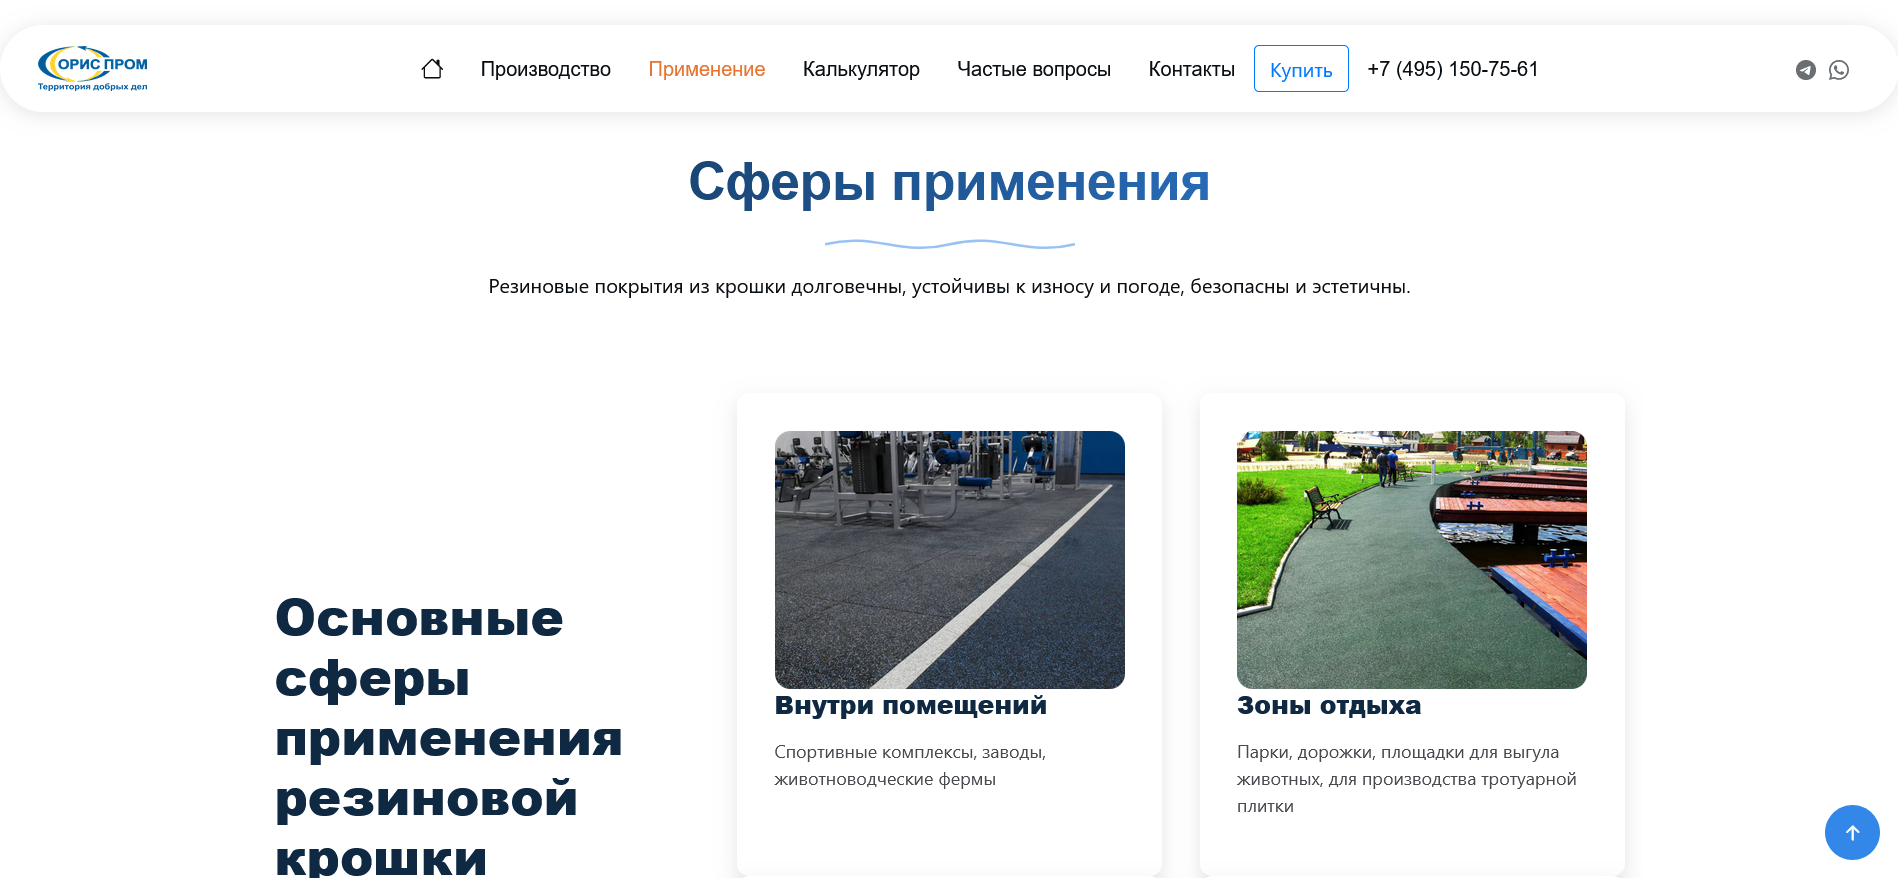Viewport: 1898px width, 878px height.
Task: Call the phone number +7 (495) 150-75-61
Action: coord(1452,69)
